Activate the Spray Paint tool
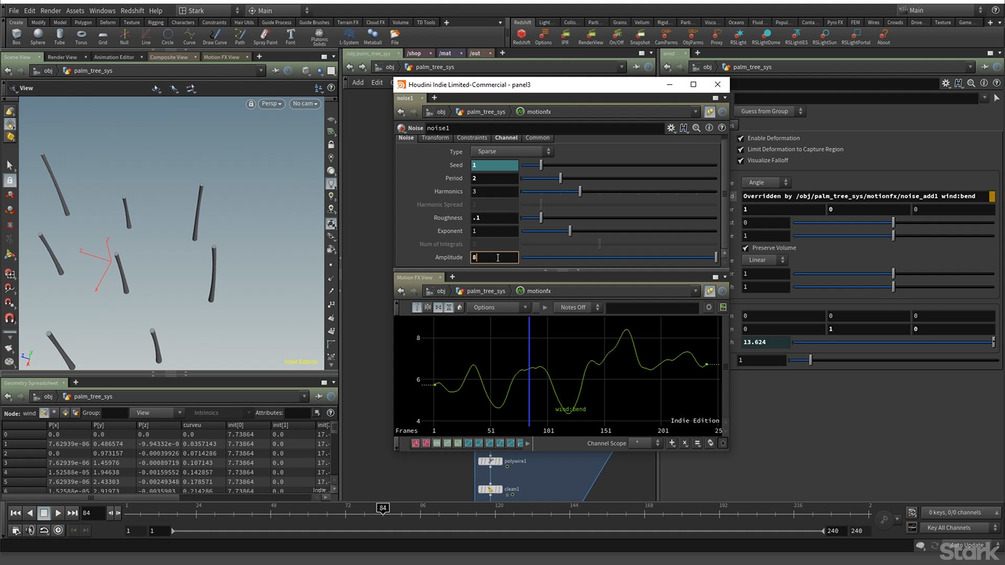The image size is (1005, 565). pos(265,36)
